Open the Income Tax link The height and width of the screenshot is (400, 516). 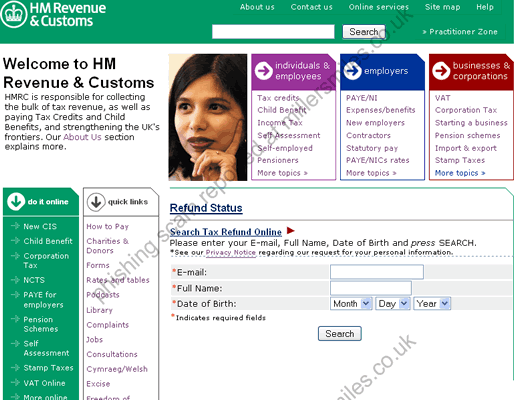[280, 123]
